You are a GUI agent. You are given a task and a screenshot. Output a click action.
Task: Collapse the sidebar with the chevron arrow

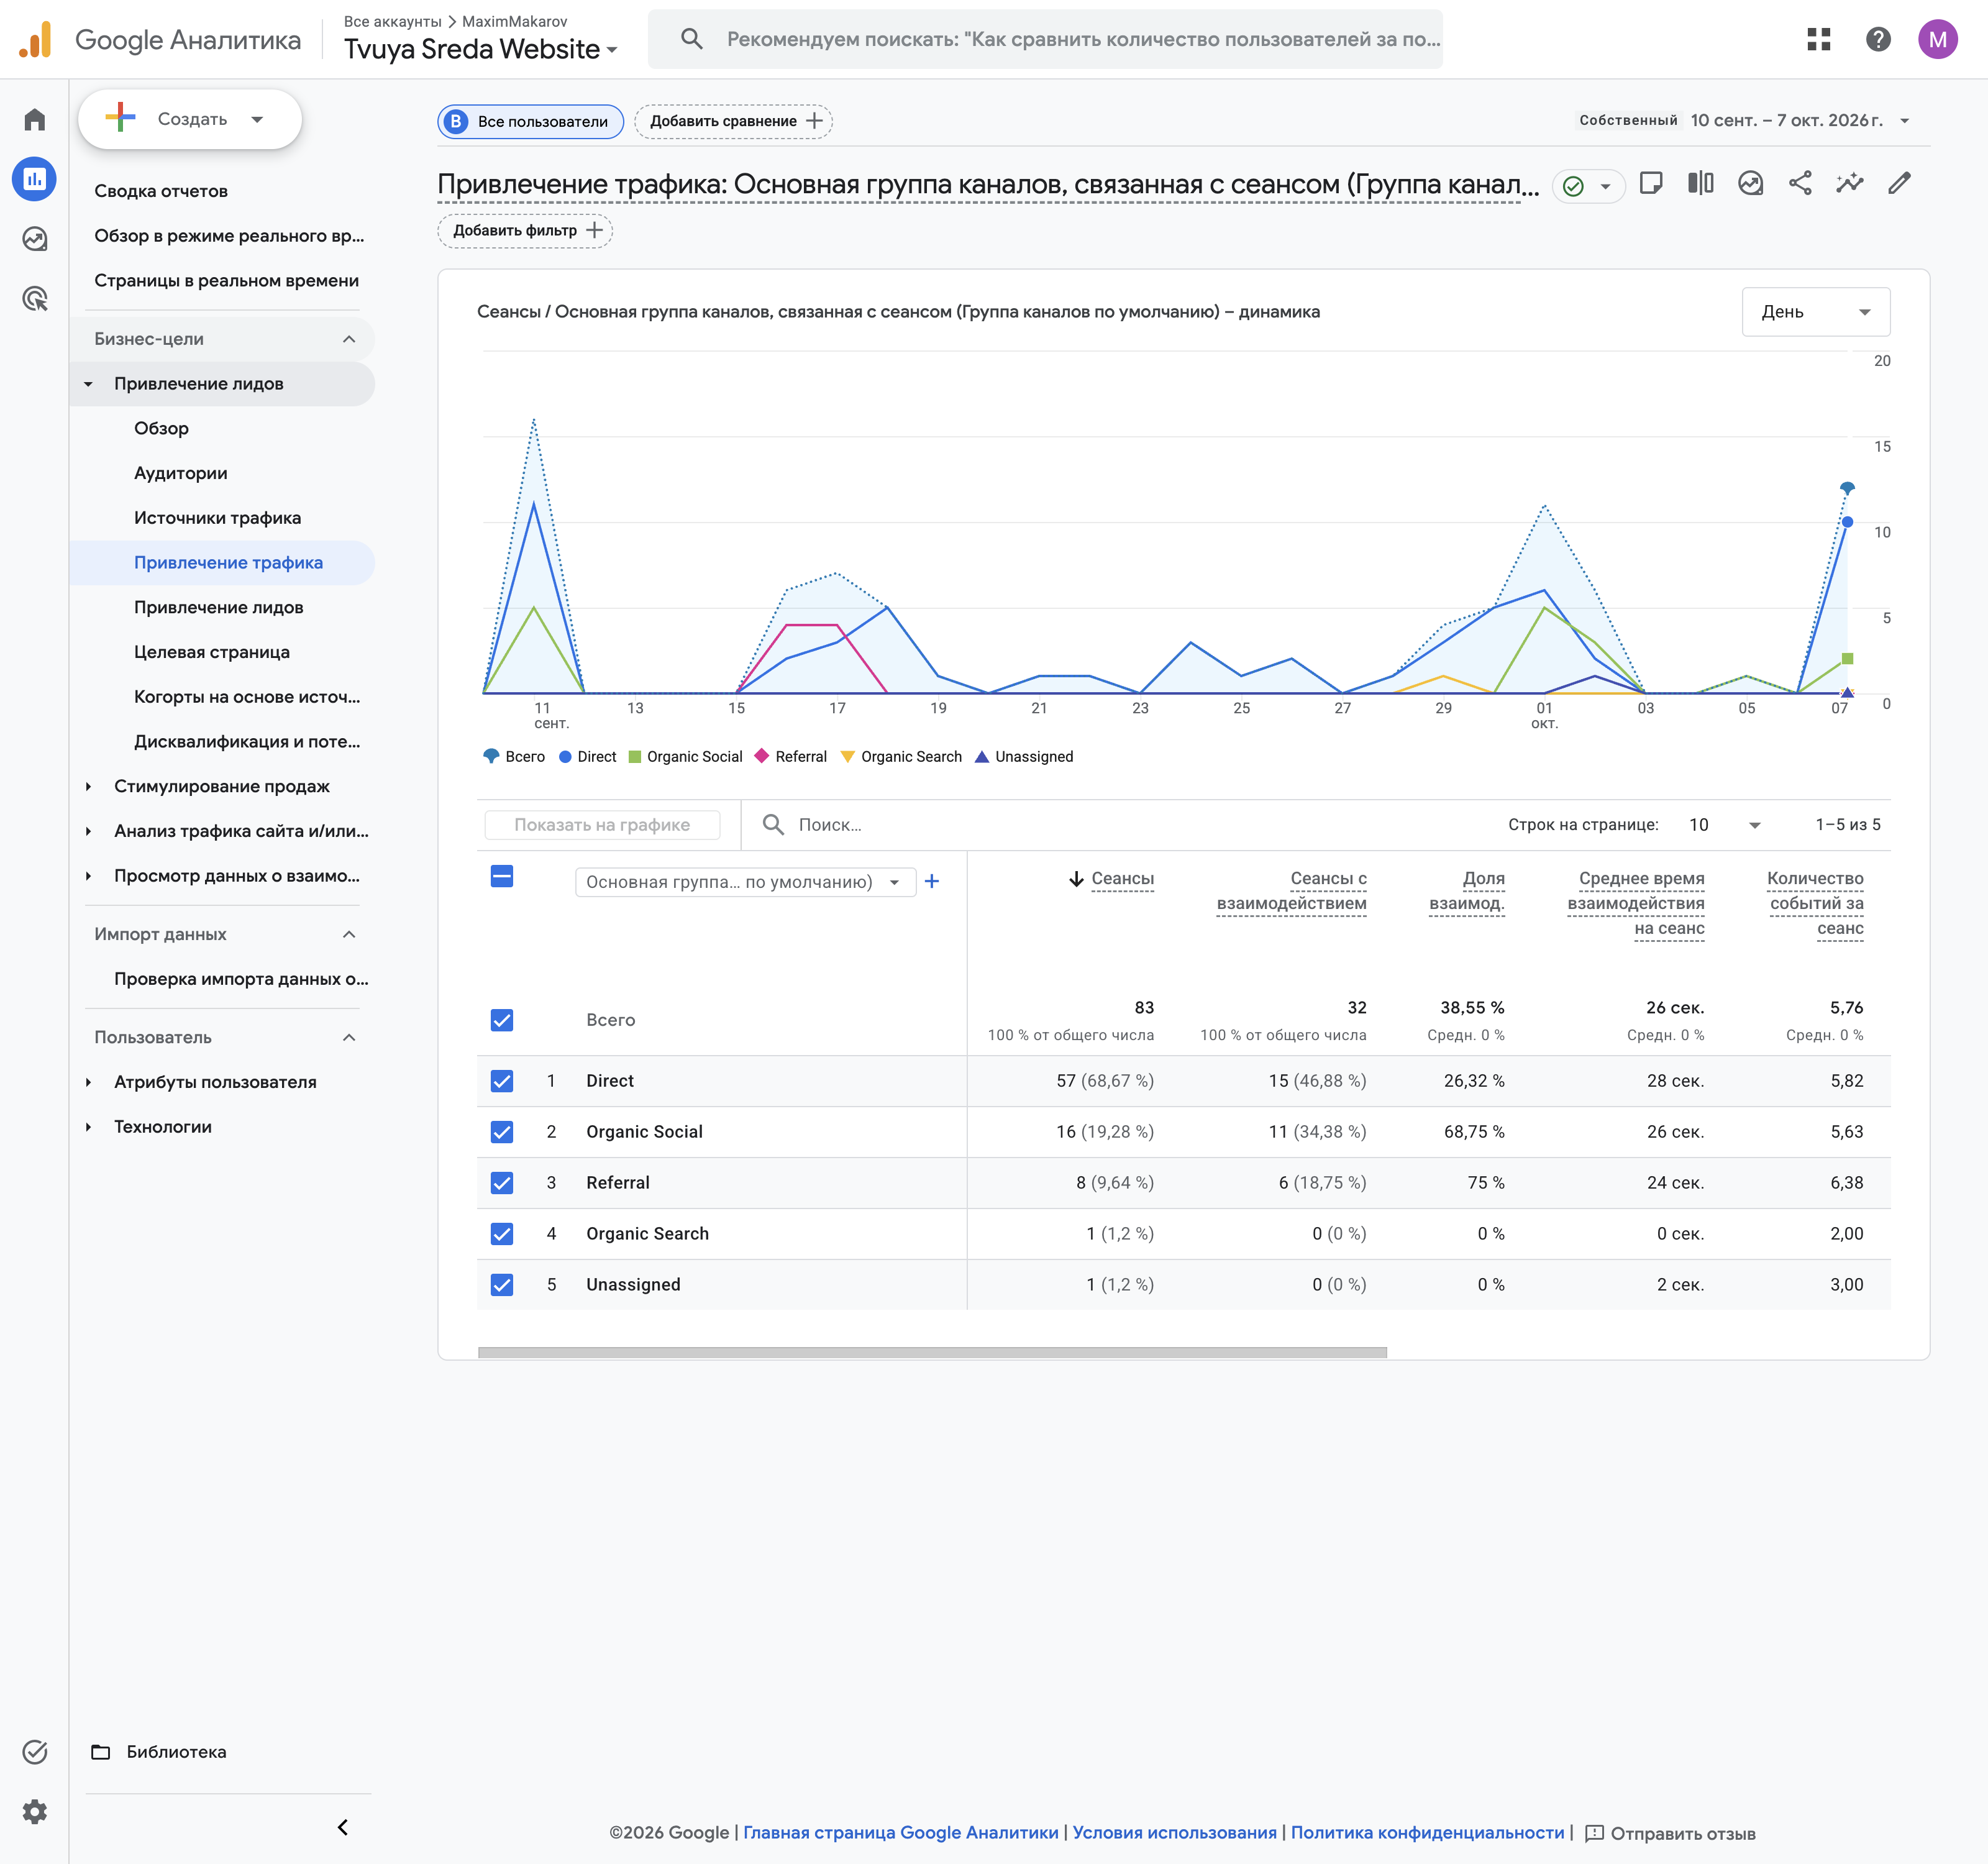[x=343, y=1827]
